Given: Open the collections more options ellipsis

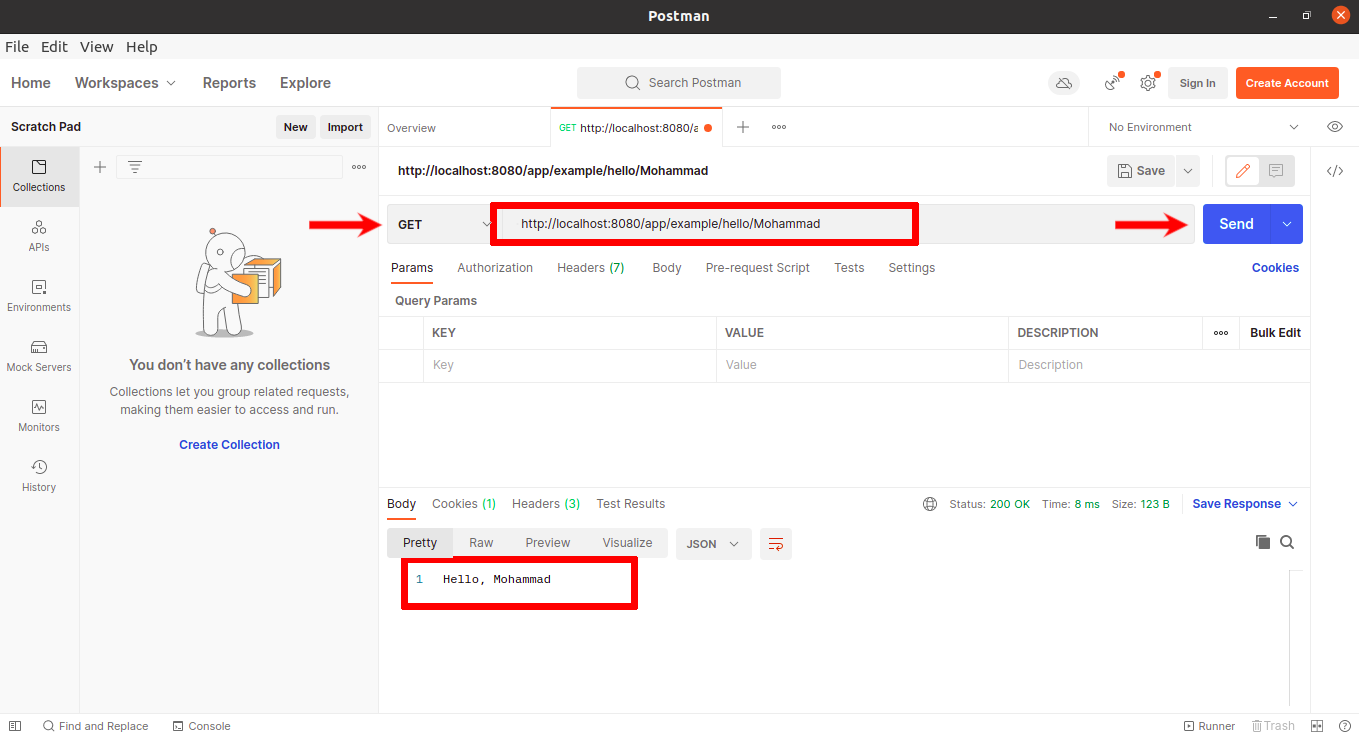Looking at the screenshot, I should [x=359, y=167].
